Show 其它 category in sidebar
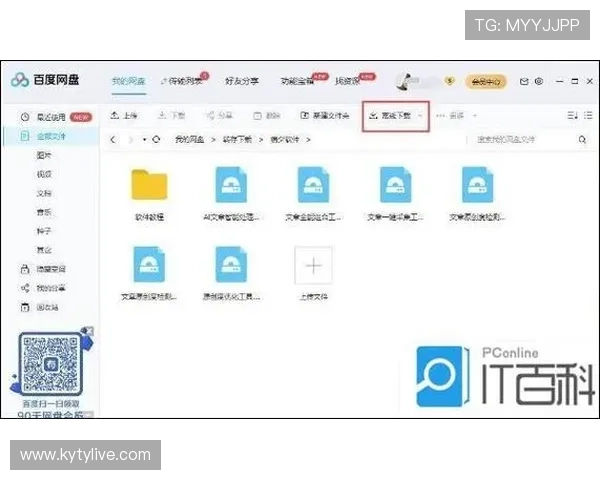Image resolution: width=600 pixels, height=480 pixels. [x=44, y=250]
